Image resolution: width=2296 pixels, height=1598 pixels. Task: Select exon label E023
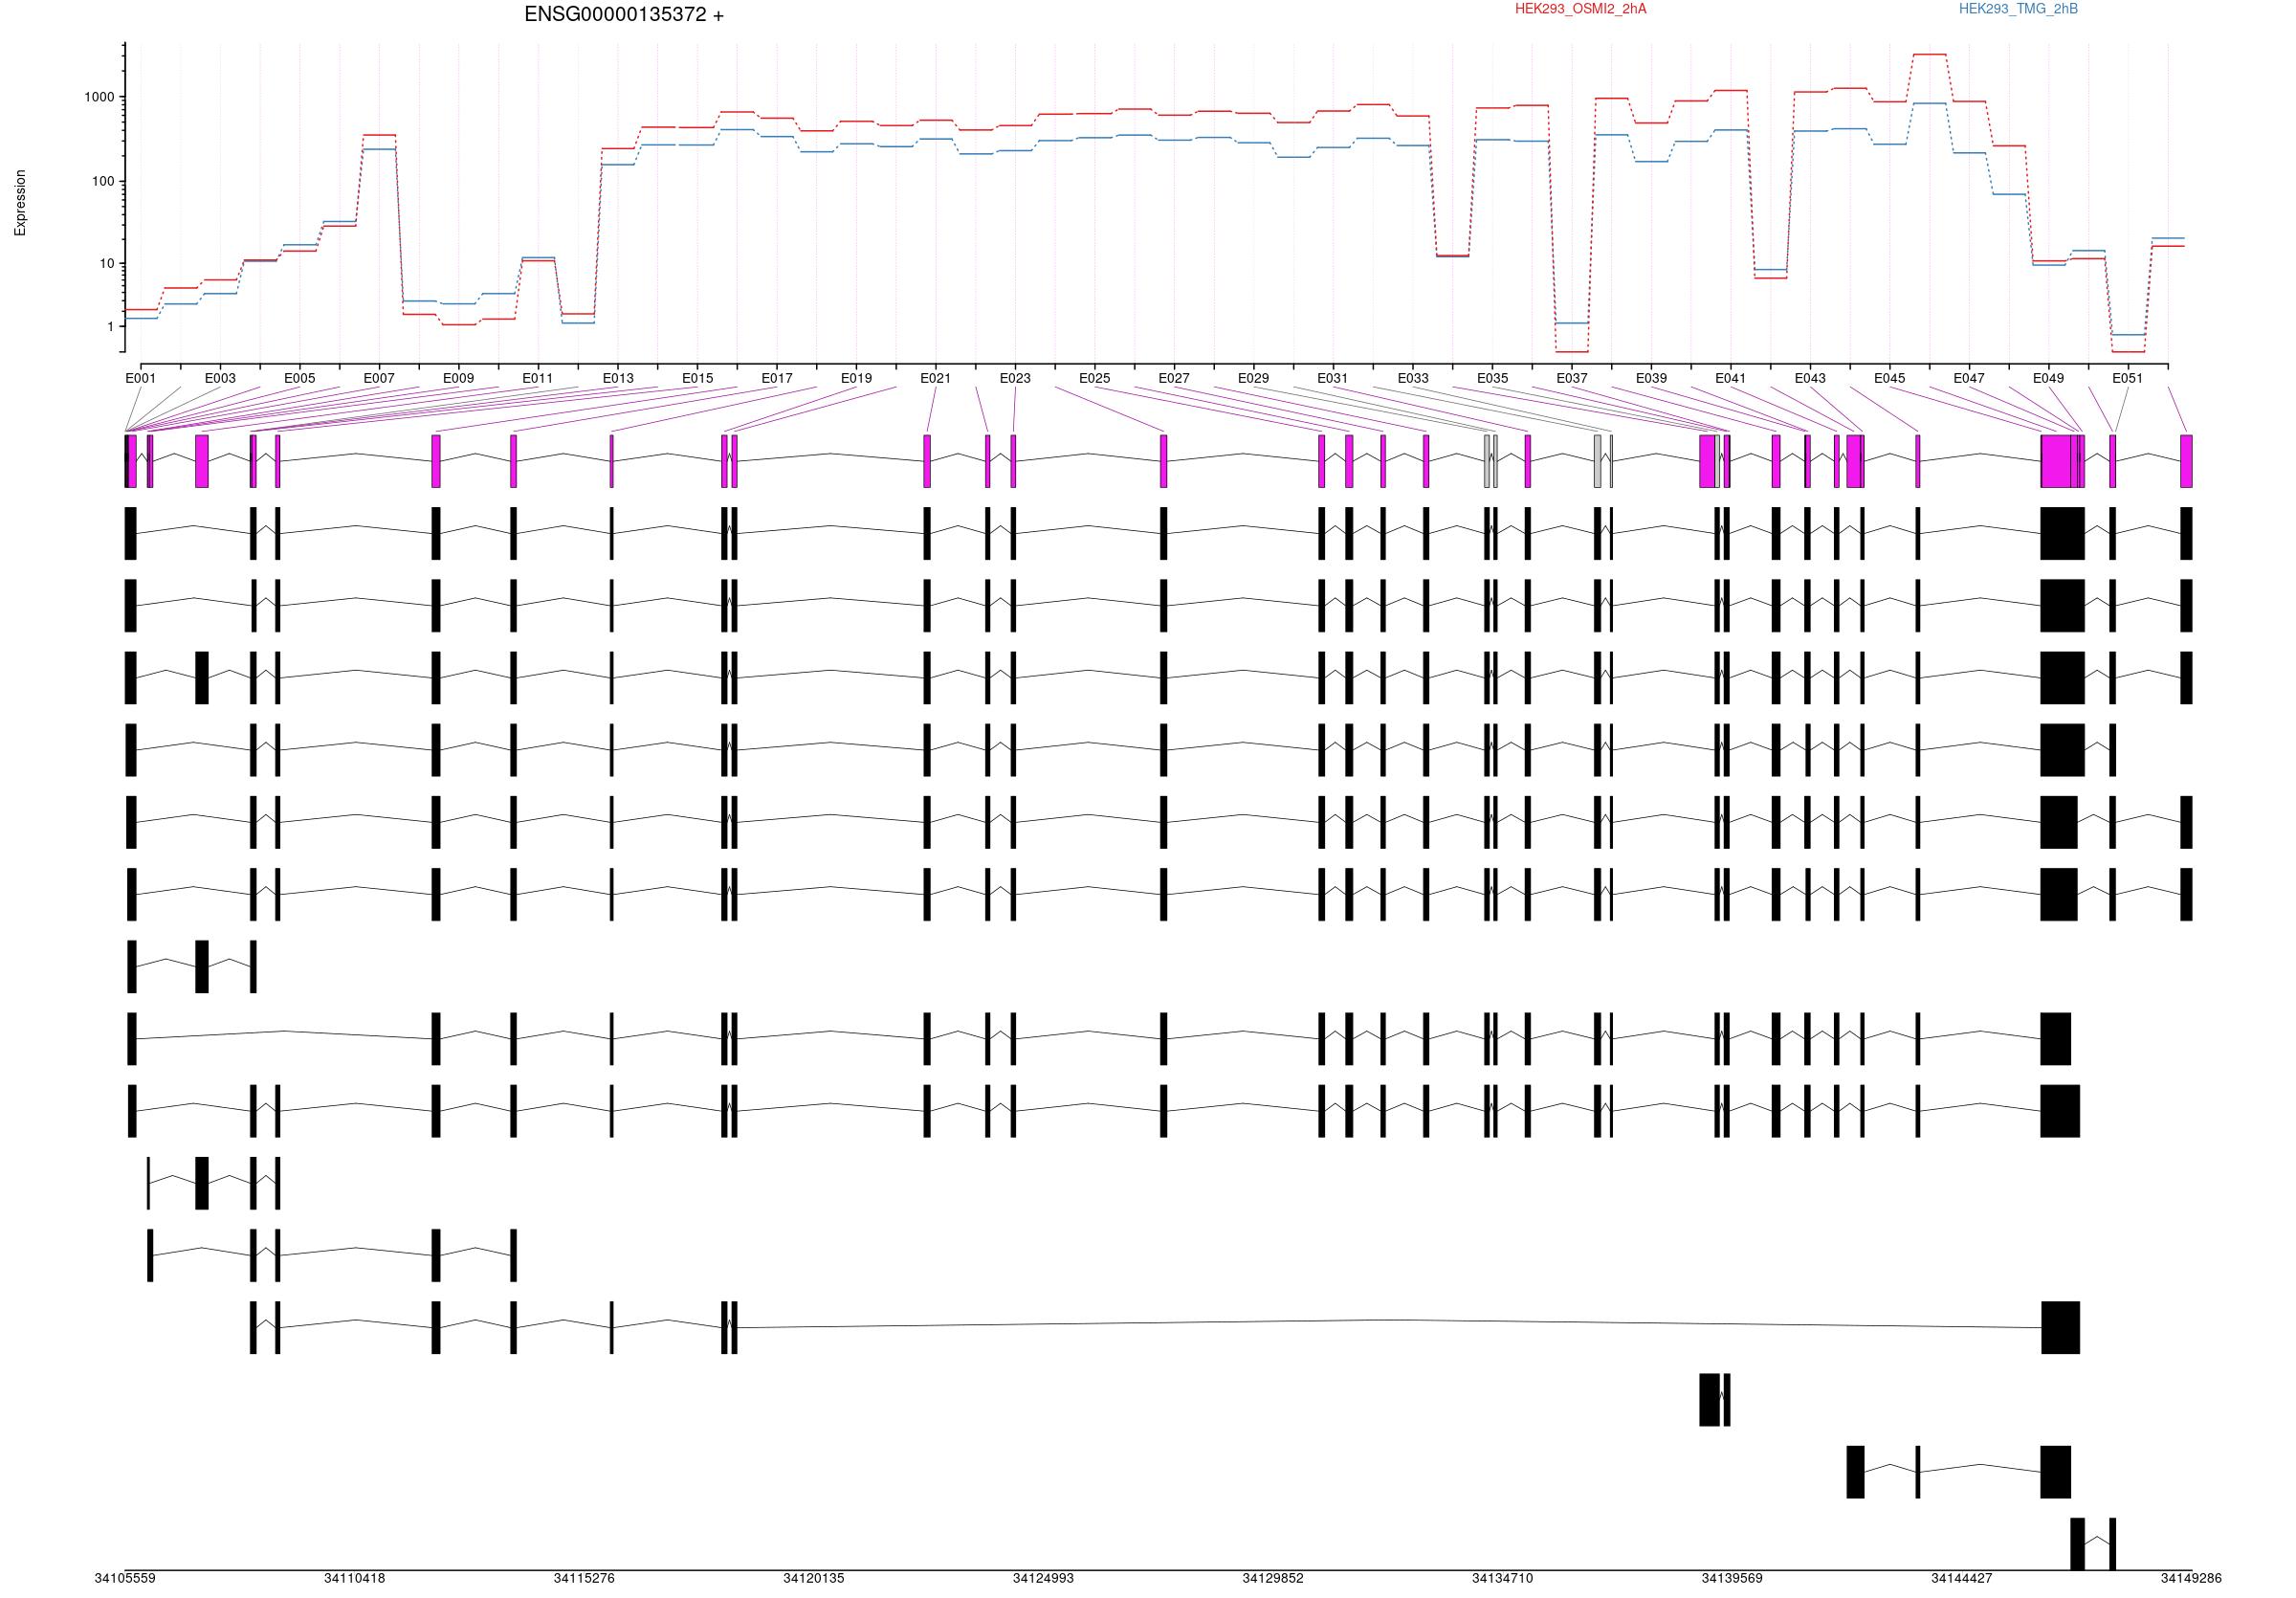[1016, 378]
